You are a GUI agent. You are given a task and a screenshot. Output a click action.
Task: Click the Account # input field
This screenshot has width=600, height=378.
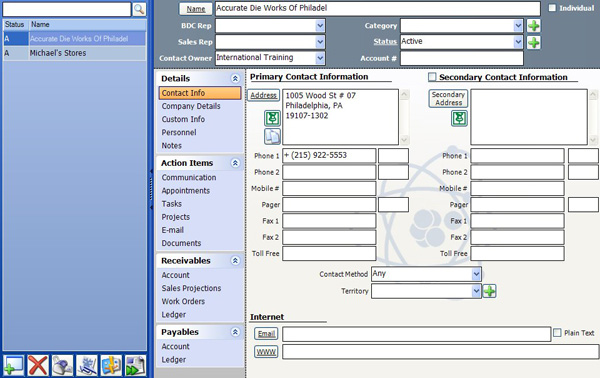click(461, 59)
